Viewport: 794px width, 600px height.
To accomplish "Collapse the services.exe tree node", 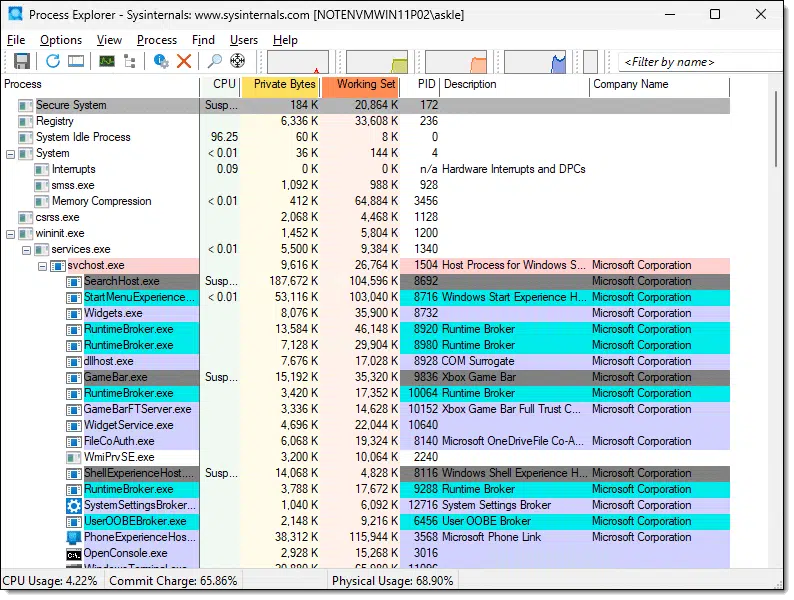I will 26,250.
